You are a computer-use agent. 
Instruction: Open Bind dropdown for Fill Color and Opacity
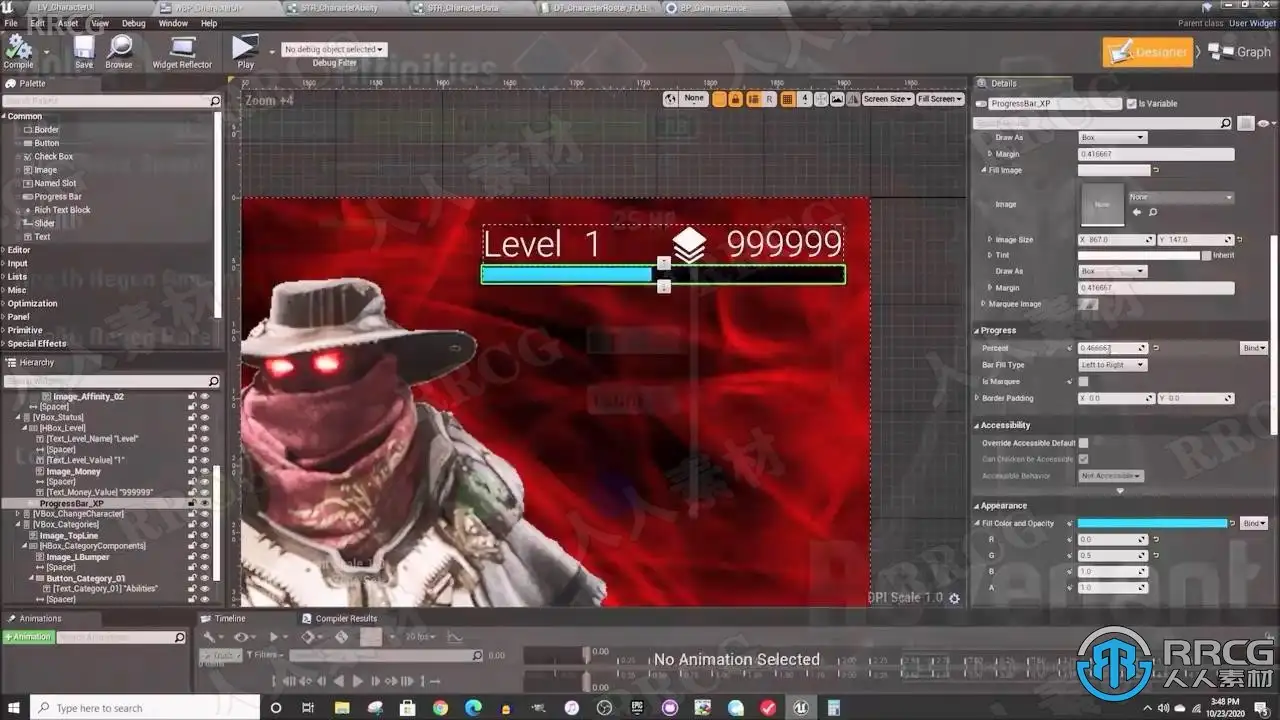click(x=1254, y=523)
